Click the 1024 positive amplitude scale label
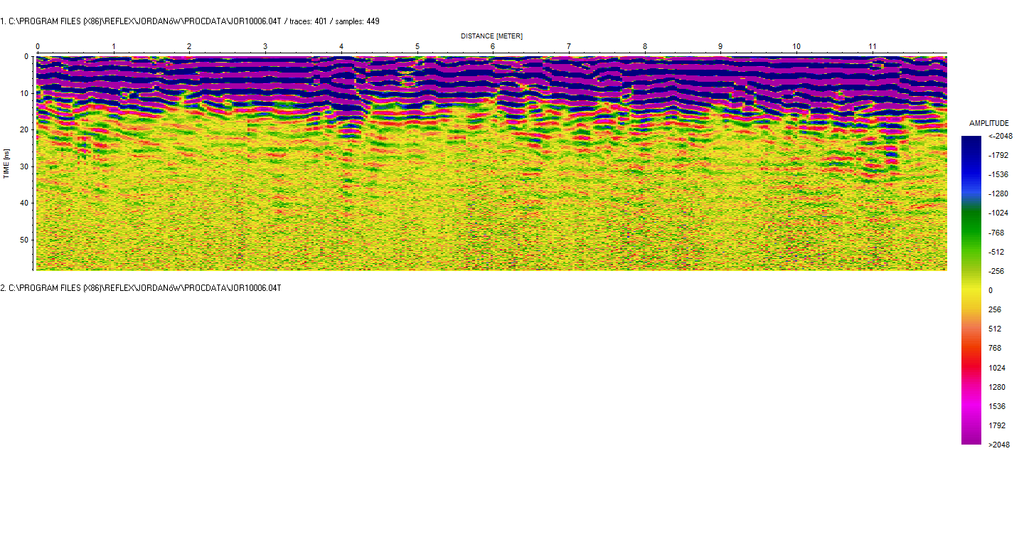1024x552 pixels. point(995,368)
